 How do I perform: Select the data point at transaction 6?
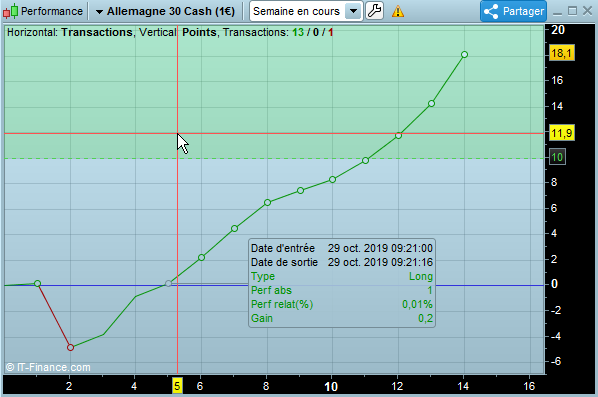pos(201,257)
